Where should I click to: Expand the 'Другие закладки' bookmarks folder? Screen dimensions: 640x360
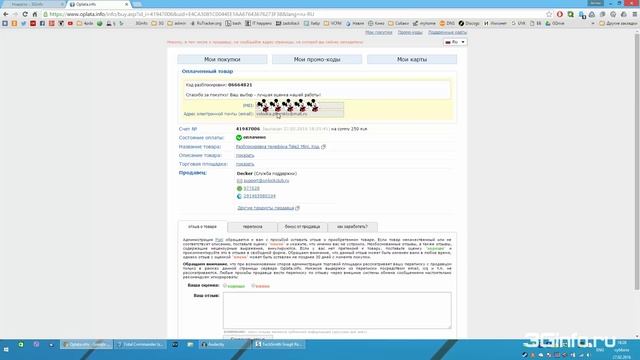618,24
